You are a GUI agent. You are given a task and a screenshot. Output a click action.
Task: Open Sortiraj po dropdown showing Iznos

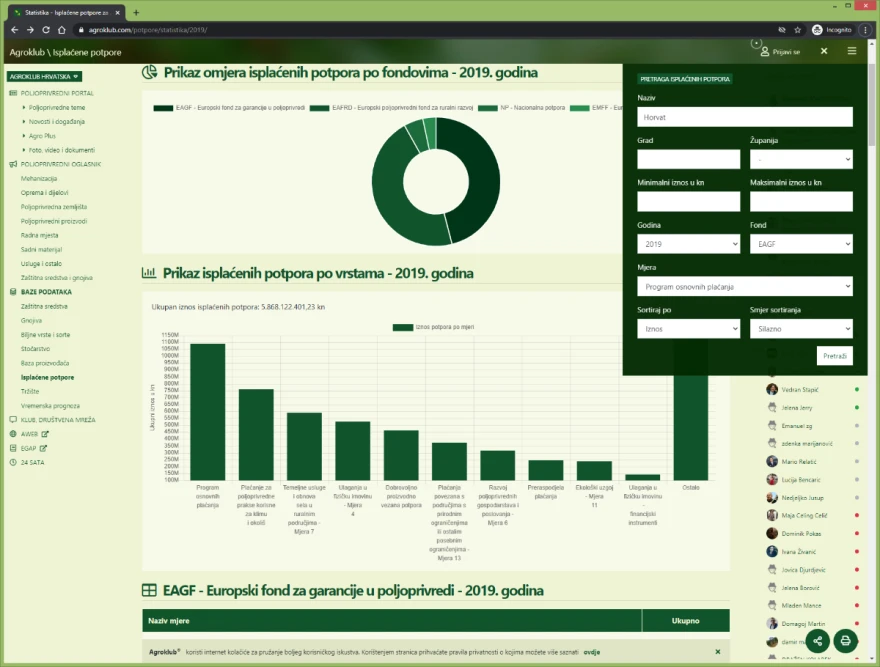[688, 329]
